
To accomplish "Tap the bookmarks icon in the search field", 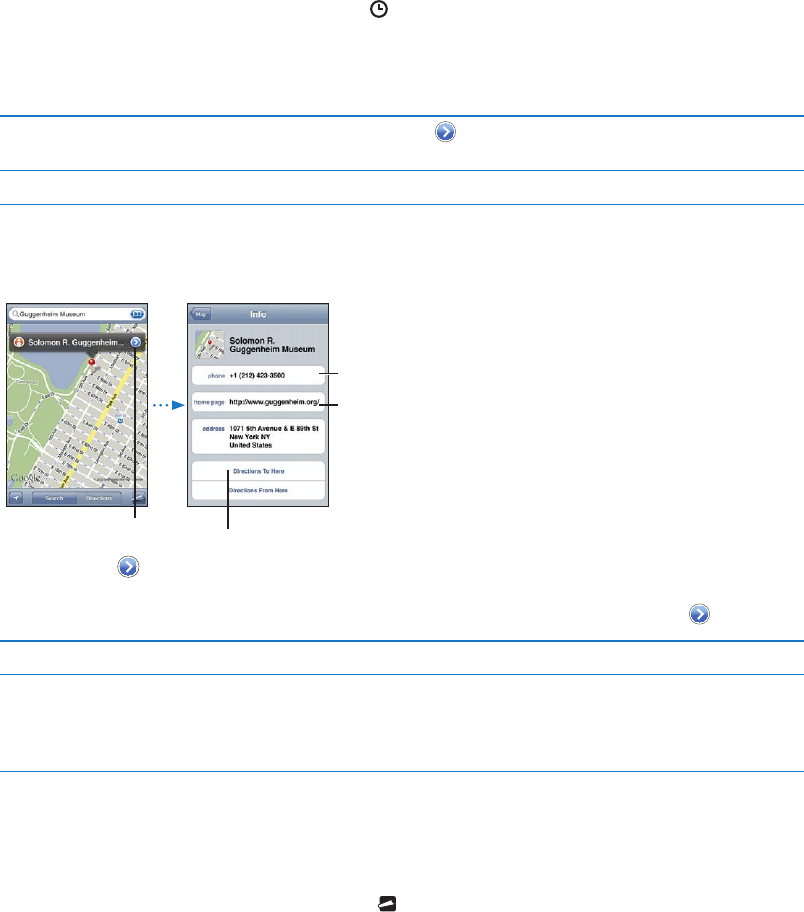I will 137,314.
